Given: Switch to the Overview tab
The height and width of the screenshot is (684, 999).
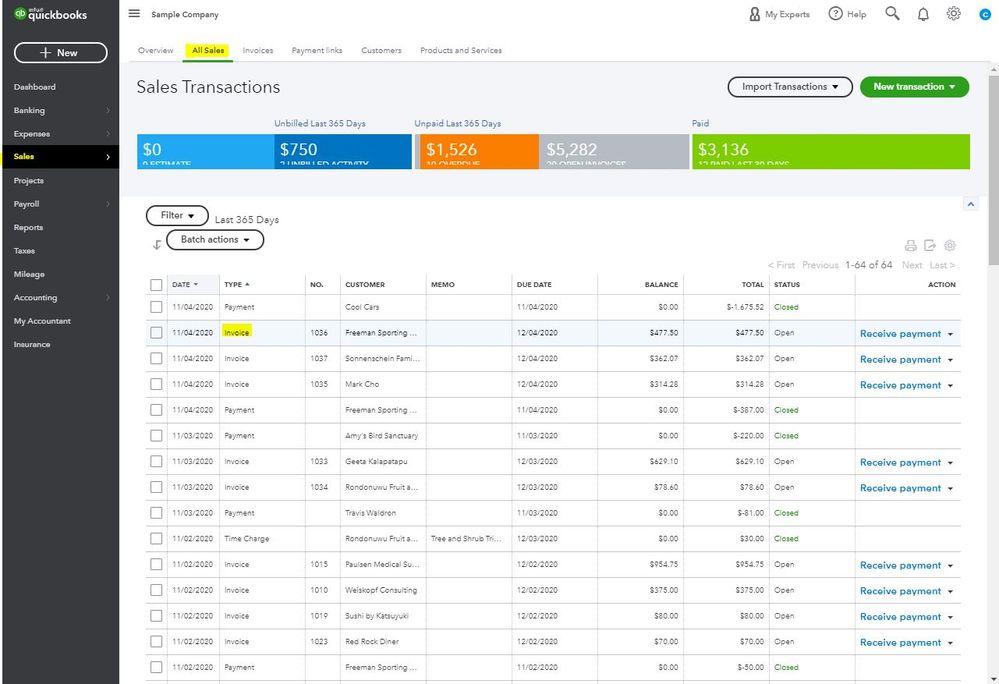Looking at the screenshot, I should pos(155,50).
